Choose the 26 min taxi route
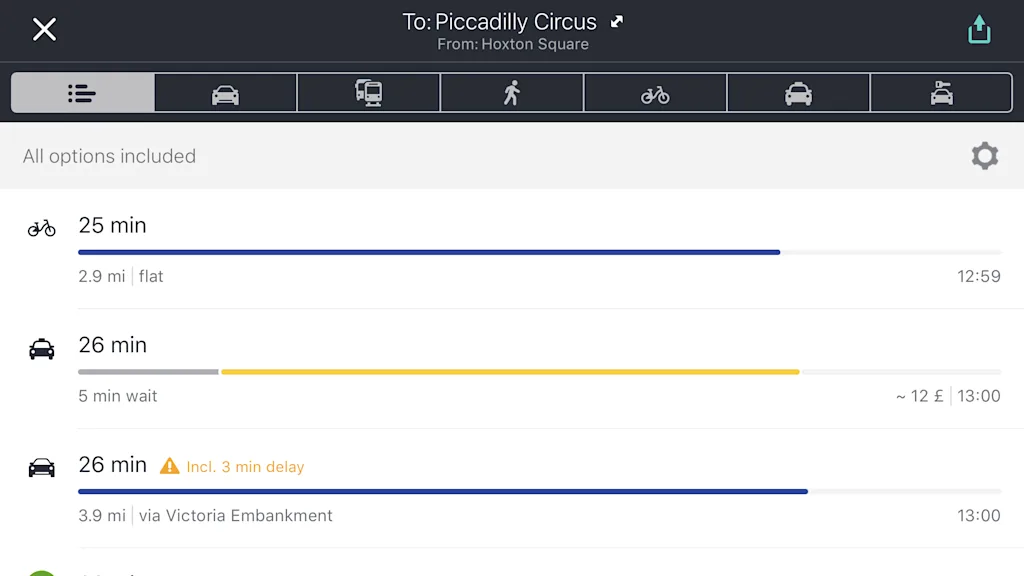1024x576 pixels. pyautogui.click(x=512, y=369)
